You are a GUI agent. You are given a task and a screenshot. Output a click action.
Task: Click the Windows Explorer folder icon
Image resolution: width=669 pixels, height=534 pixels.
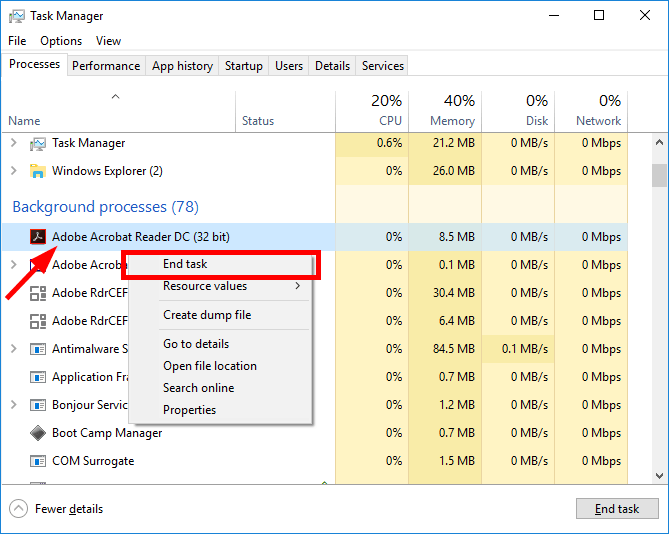(x=38, y=171)
